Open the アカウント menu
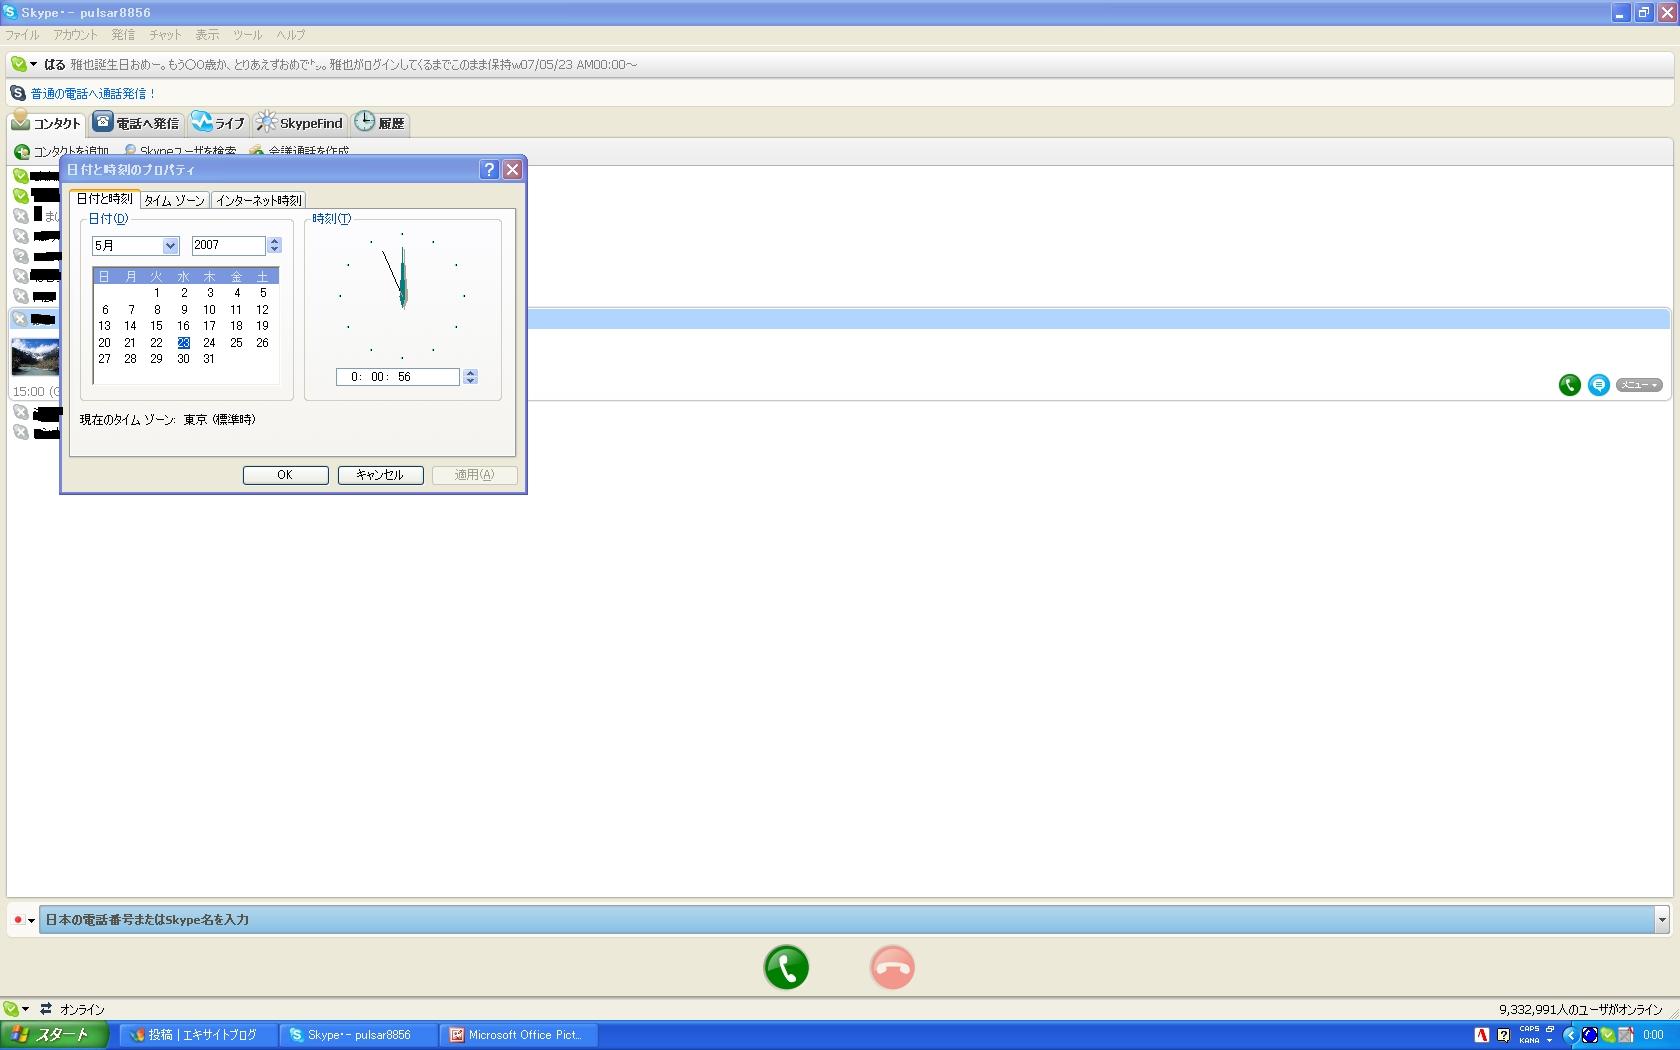The image size is (1680, 1050). point(76,35)
